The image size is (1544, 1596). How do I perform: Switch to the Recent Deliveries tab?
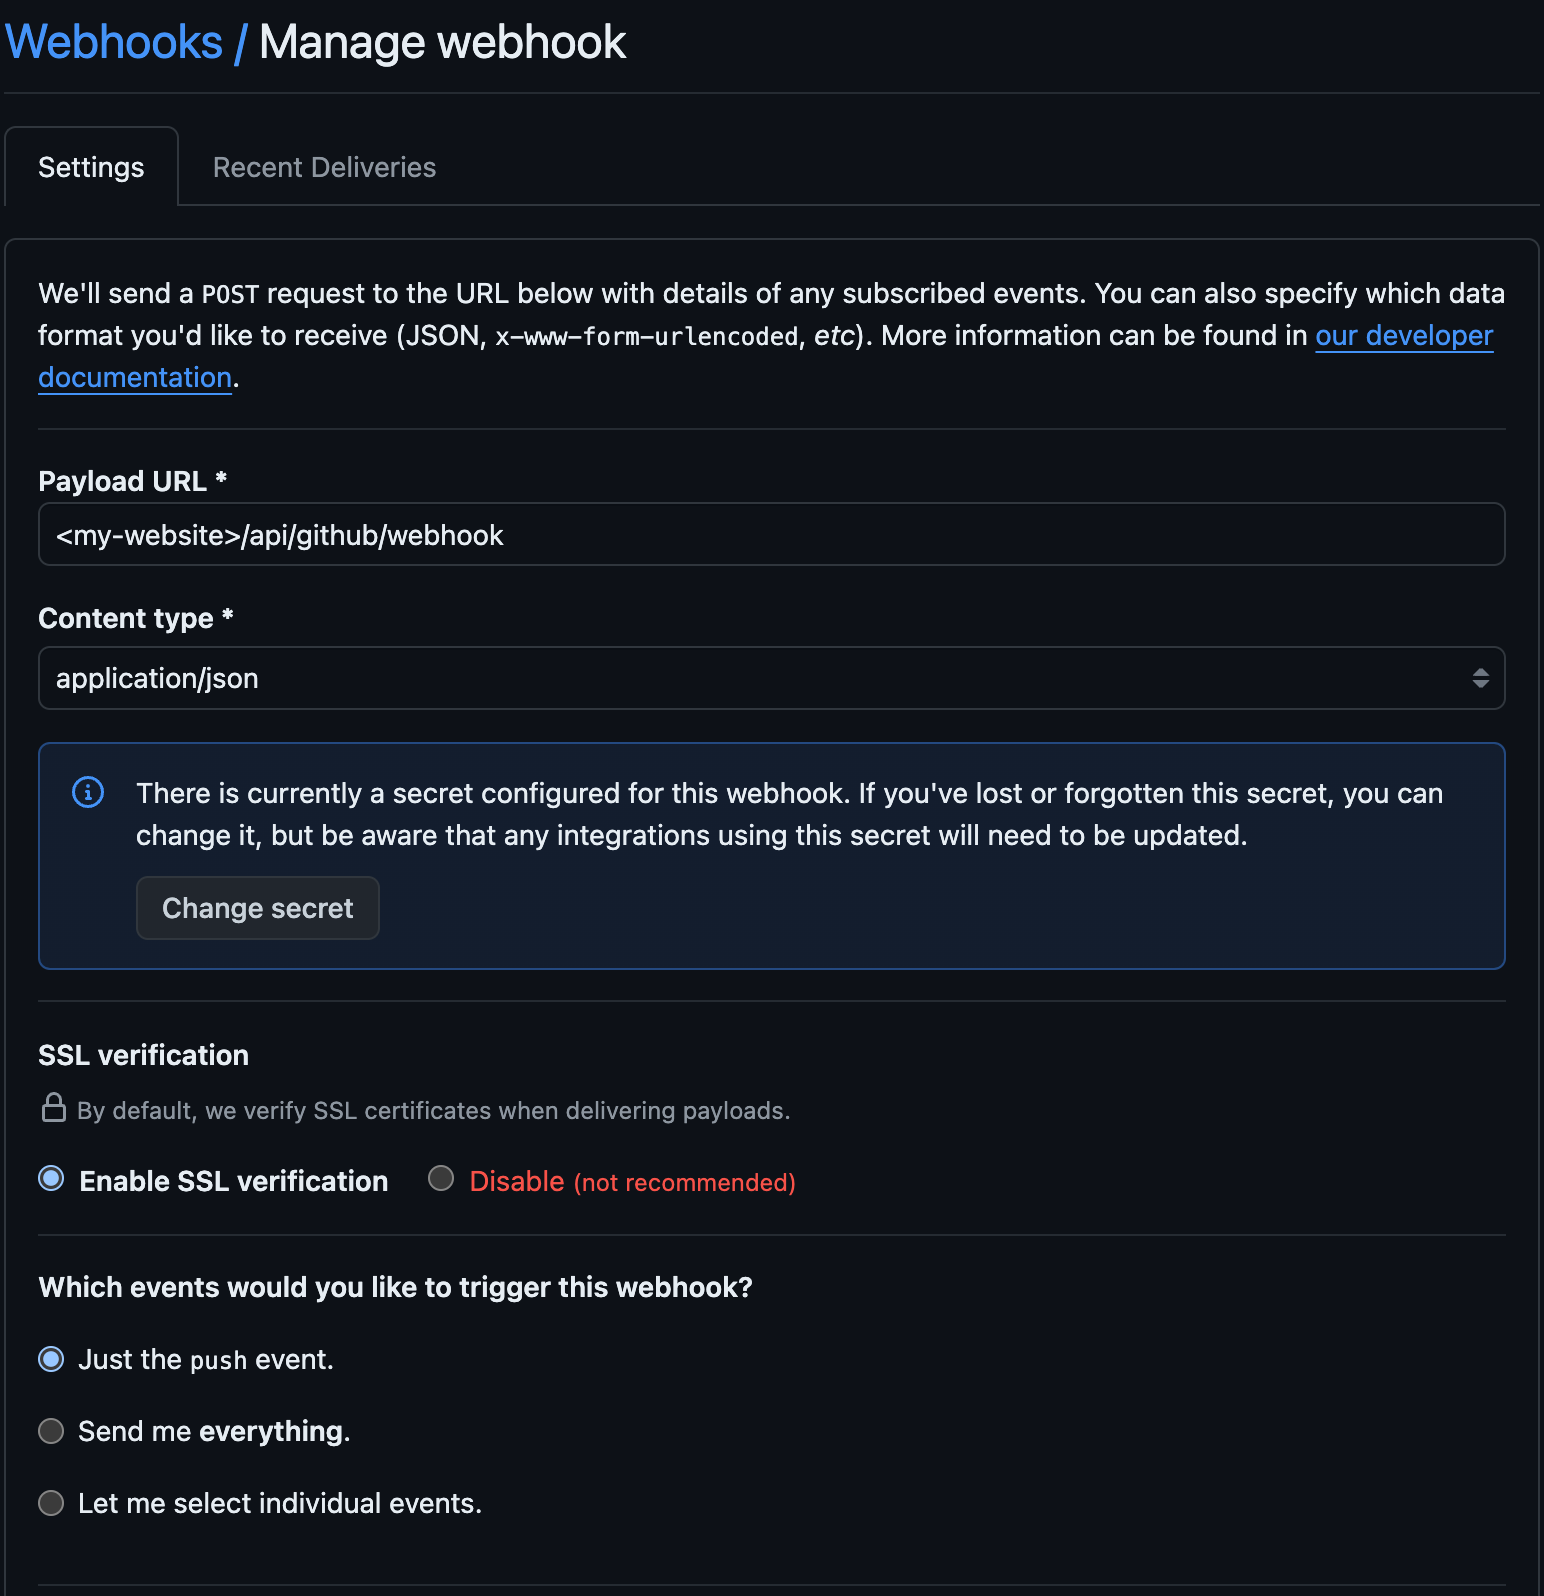tap(324, 167)
